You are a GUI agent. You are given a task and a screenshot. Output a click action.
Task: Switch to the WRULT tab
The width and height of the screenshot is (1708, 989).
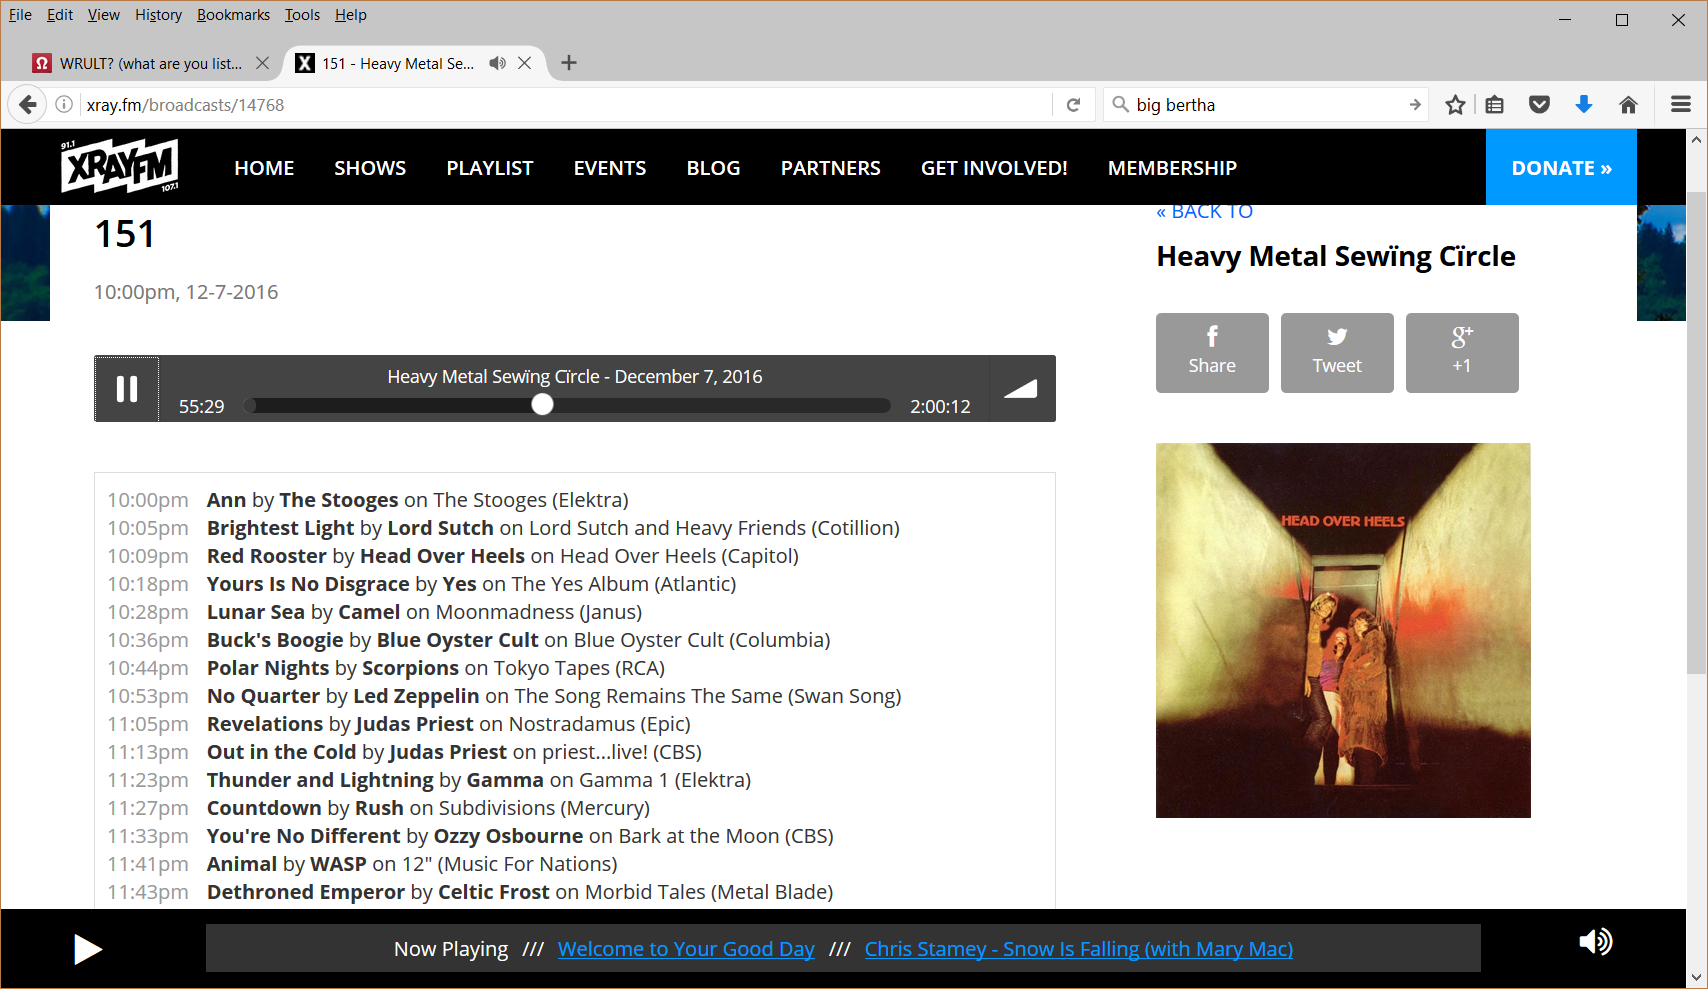(x=150, y=63)
